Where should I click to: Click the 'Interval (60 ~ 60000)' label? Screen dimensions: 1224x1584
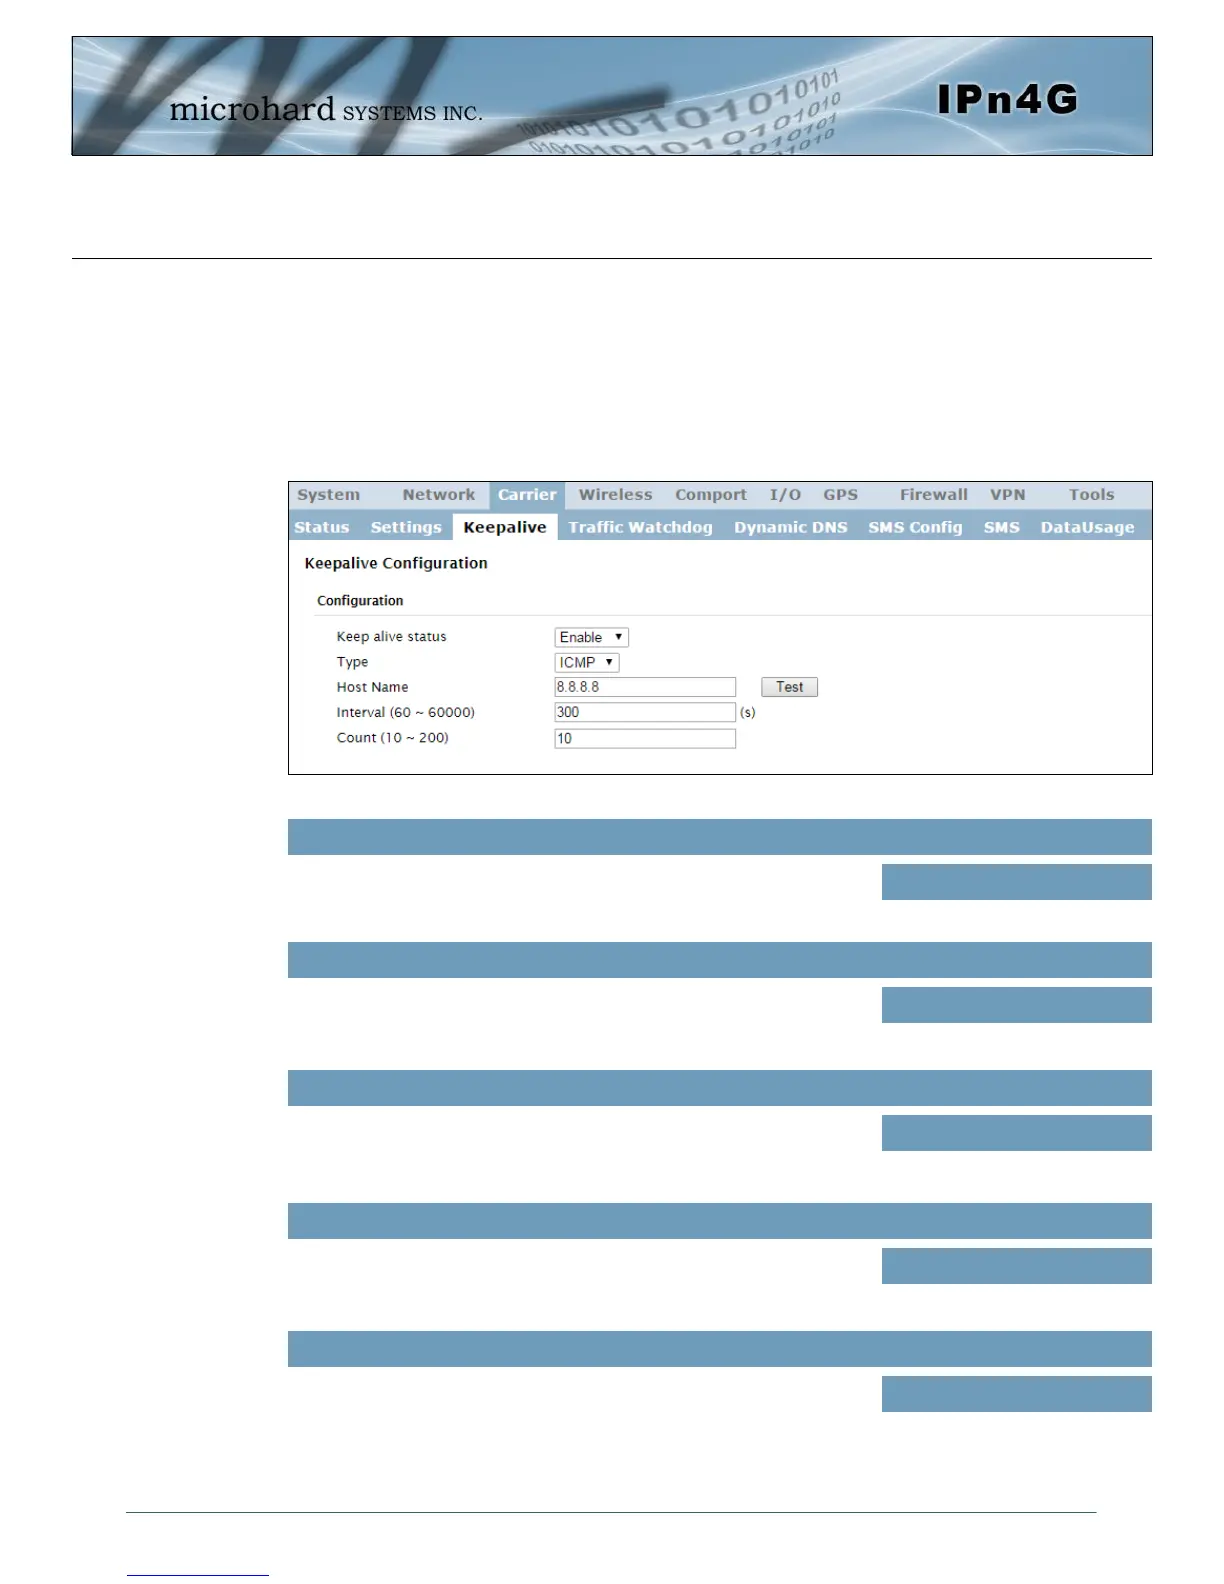point(405,712)
